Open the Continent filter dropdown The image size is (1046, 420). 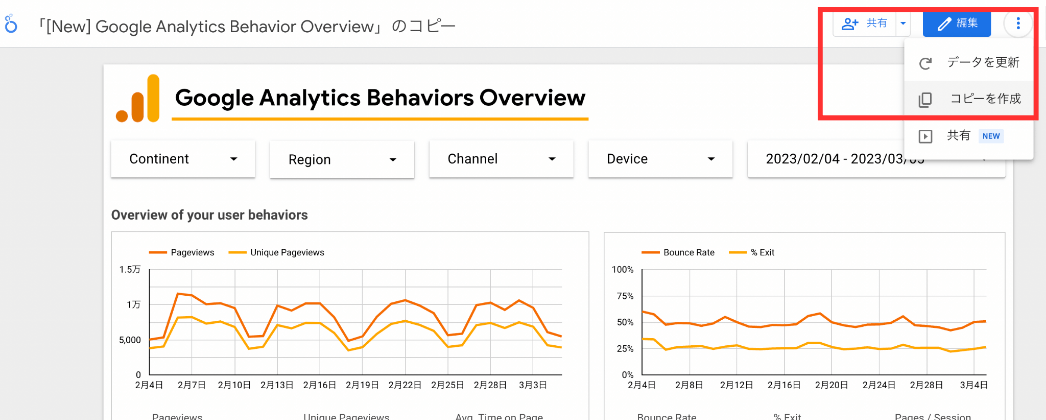tap(183, 159)
